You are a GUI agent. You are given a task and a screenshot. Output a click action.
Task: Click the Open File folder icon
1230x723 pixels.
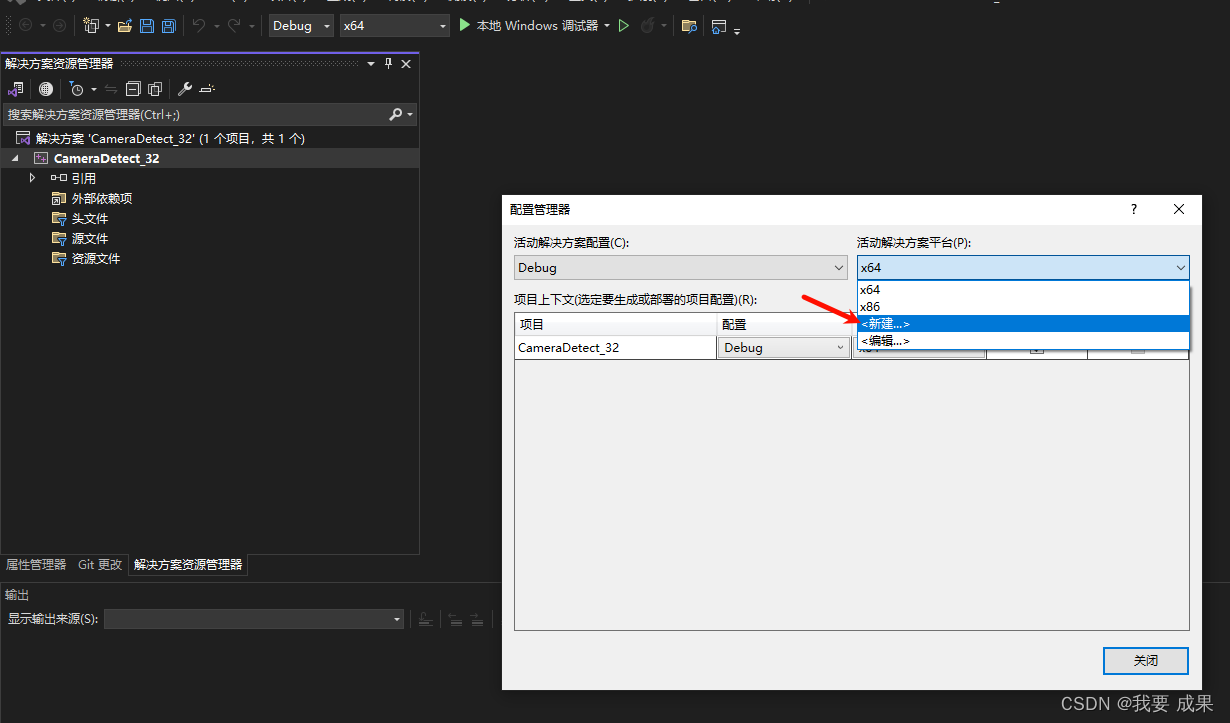pos(125,26)
